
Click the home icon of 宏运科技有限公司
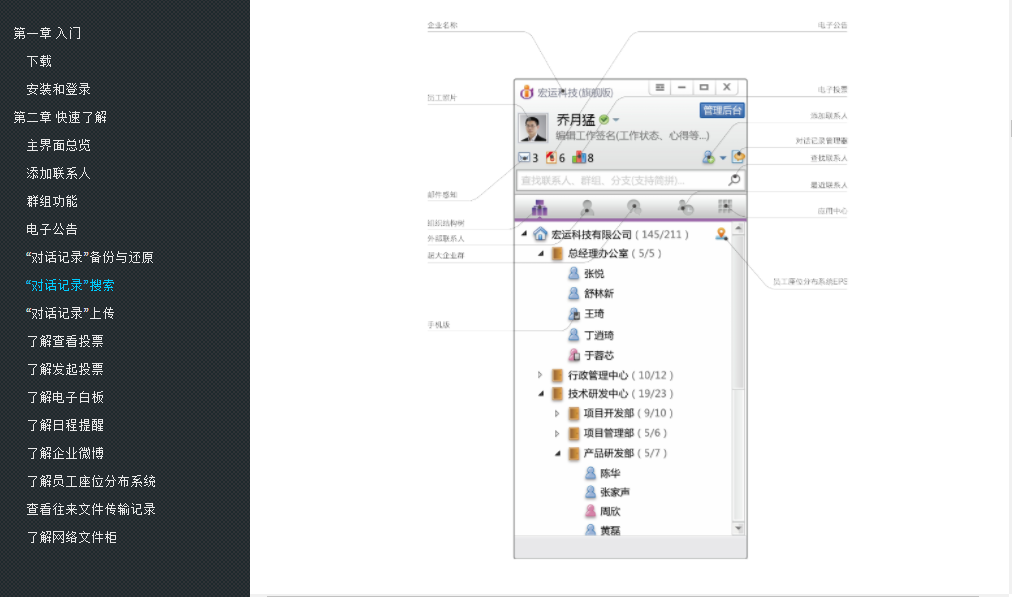pyautogui.click(x=540, y=234)
